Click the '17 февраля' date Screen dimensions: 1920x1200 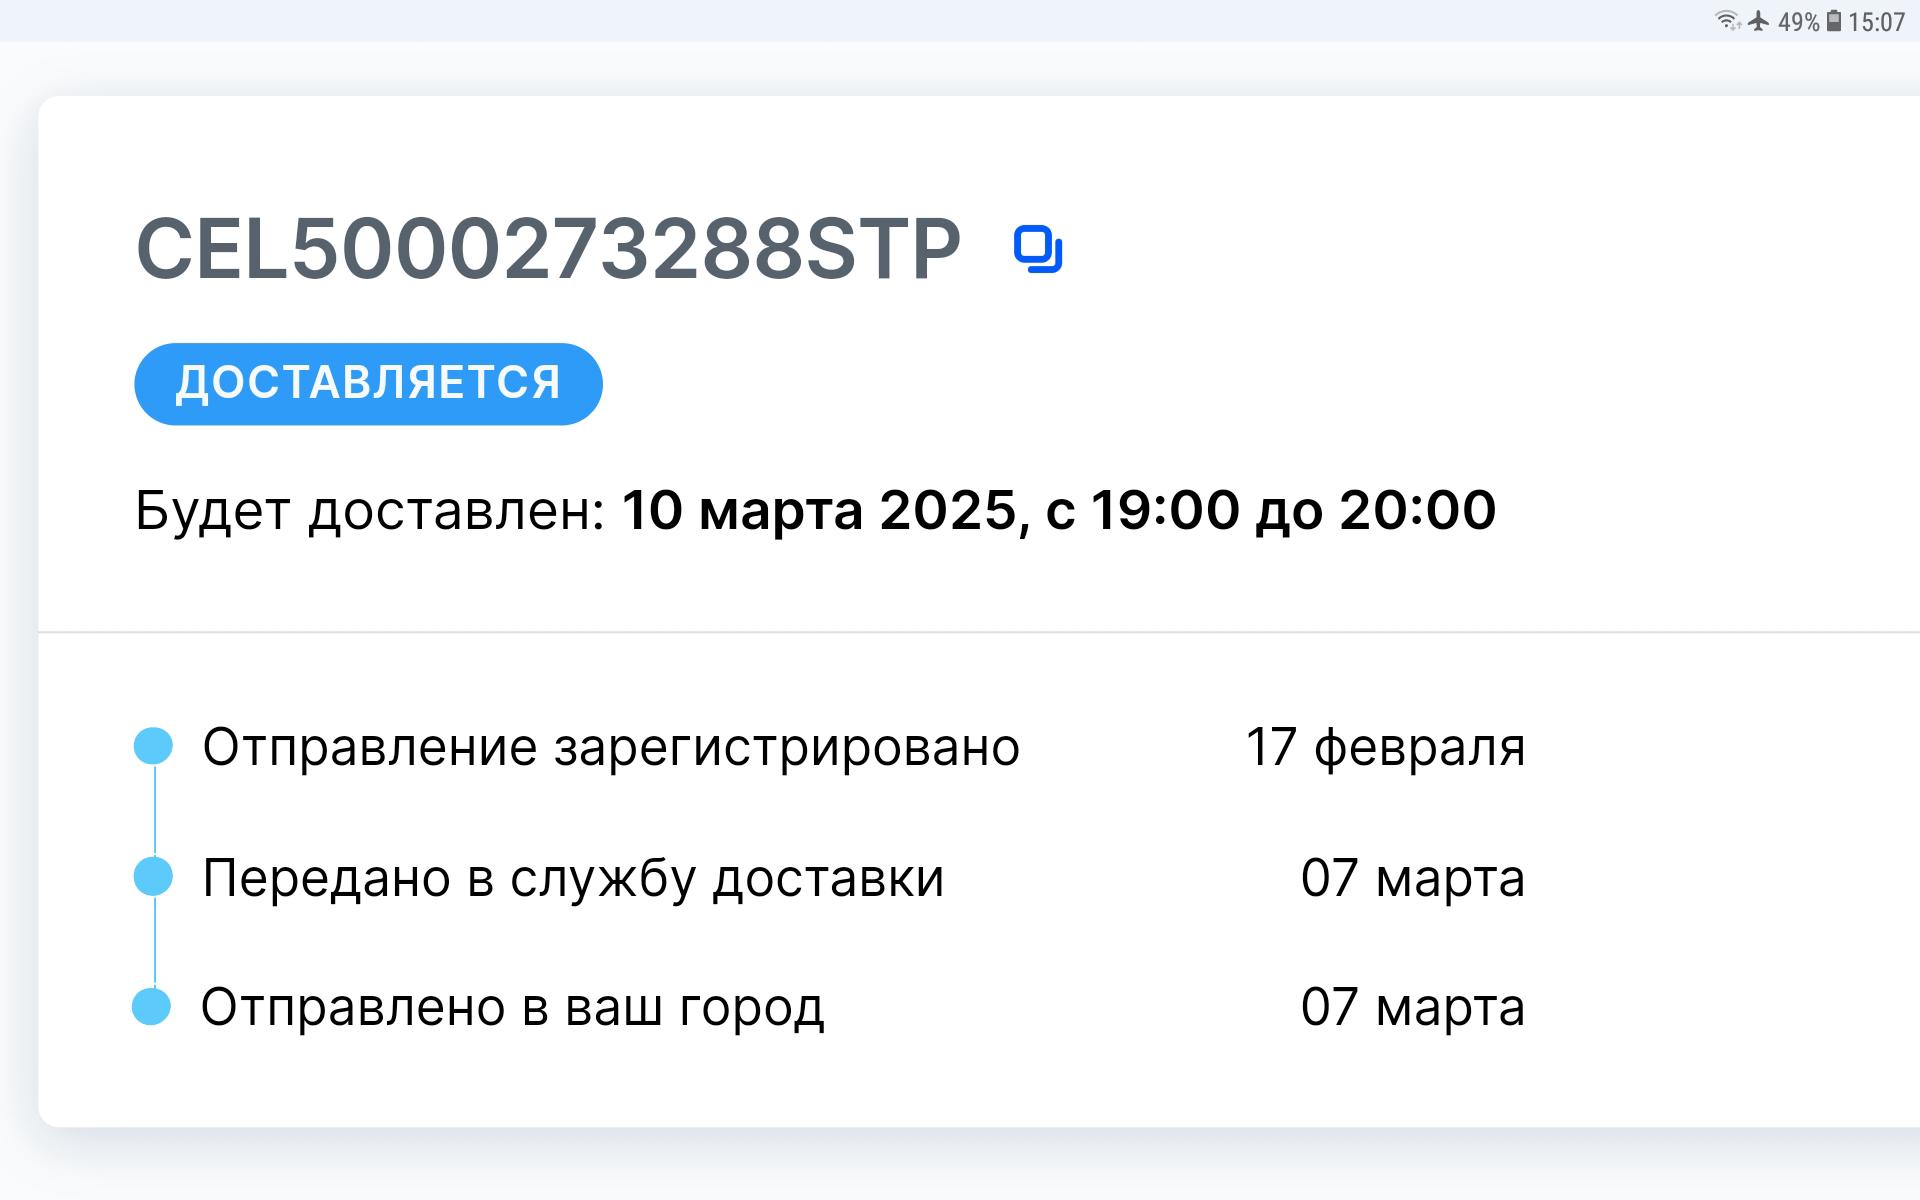tap(1385, 747)
